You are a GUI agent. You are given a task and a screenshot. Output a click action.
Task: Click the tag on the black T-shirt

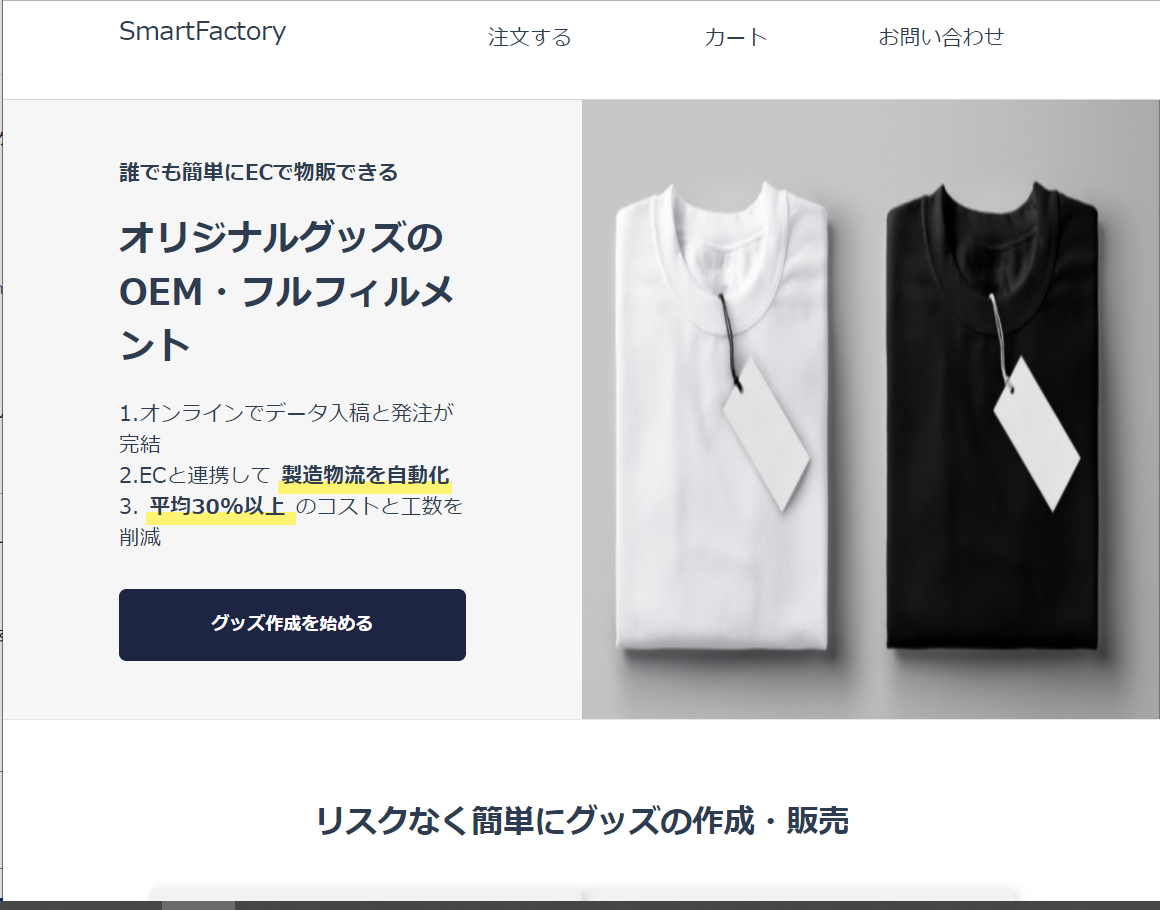pyautogui.click(x=1036, y=434)
